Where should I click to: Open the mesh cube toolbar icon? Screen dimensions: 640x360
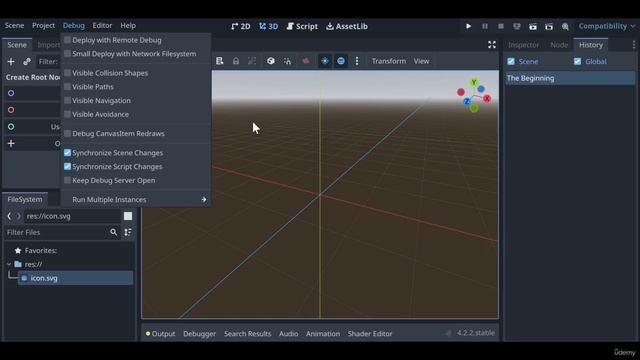271,61
